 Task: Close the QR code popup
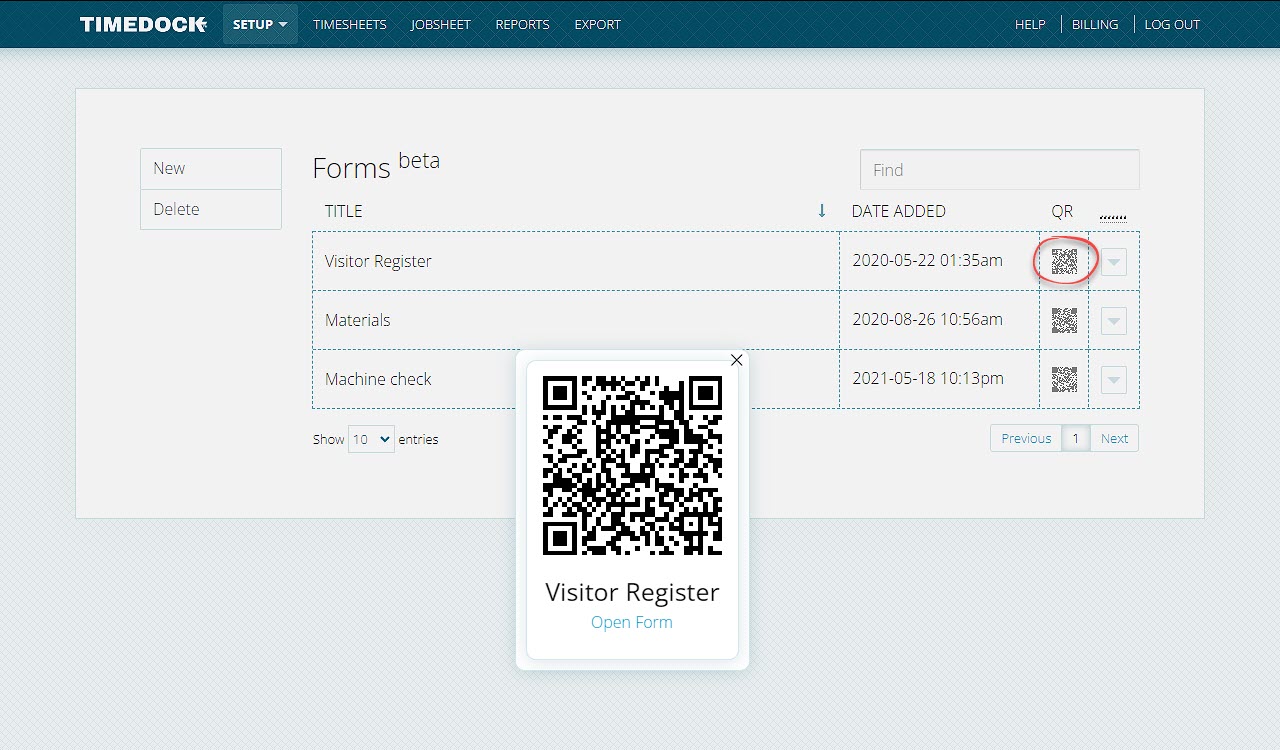tap(737, 360)
